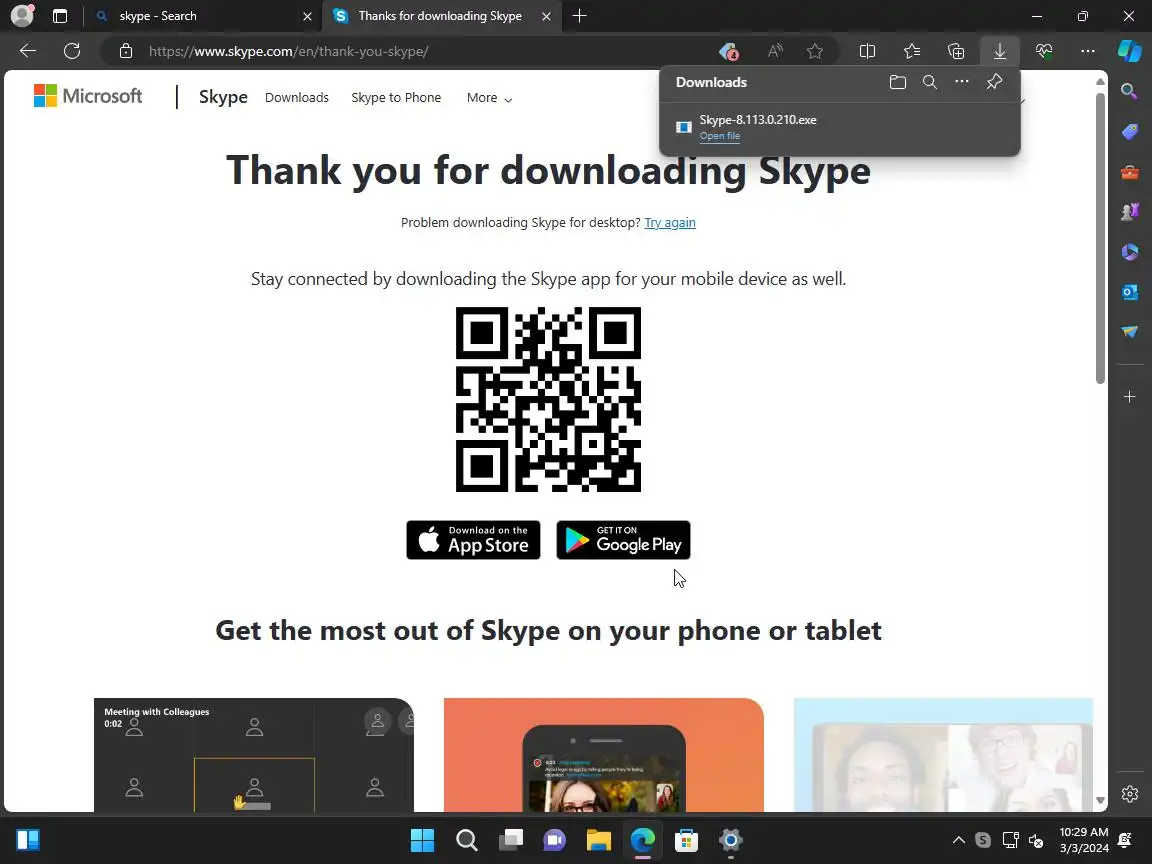Click the Microsoft logo

click(x=88, y=96)
